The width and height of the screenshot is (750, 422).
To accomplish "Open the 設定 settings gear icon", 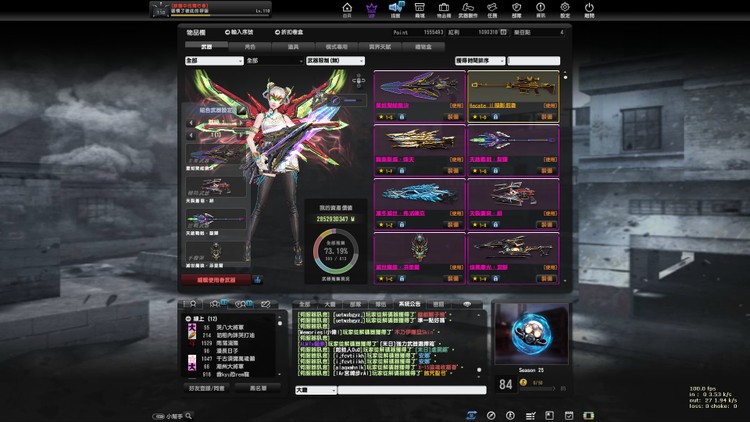I will pos(565,10).
